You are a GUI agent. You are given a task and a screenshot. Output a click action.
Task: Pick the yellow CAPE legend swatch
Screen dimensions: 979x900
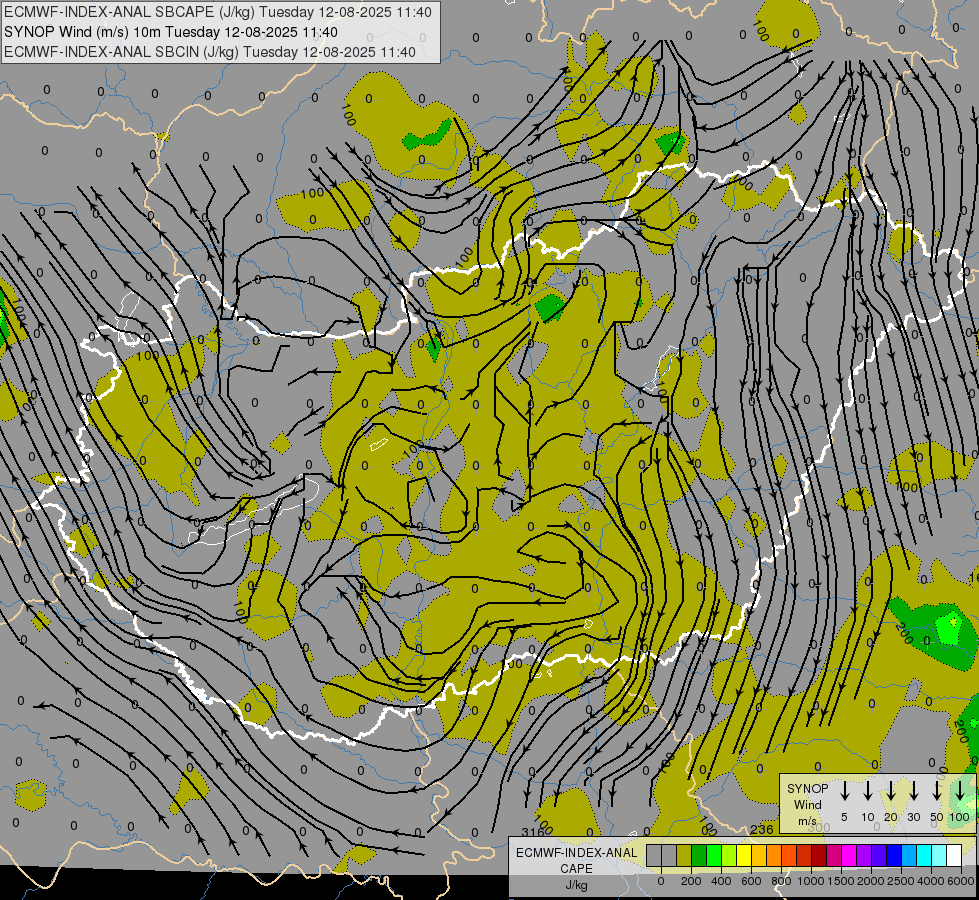pyautogui.click(x=744, y=855)
